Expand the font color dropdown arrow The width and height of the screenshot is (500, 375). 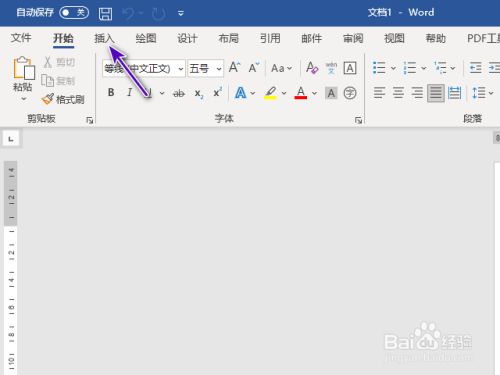[314, 93]
